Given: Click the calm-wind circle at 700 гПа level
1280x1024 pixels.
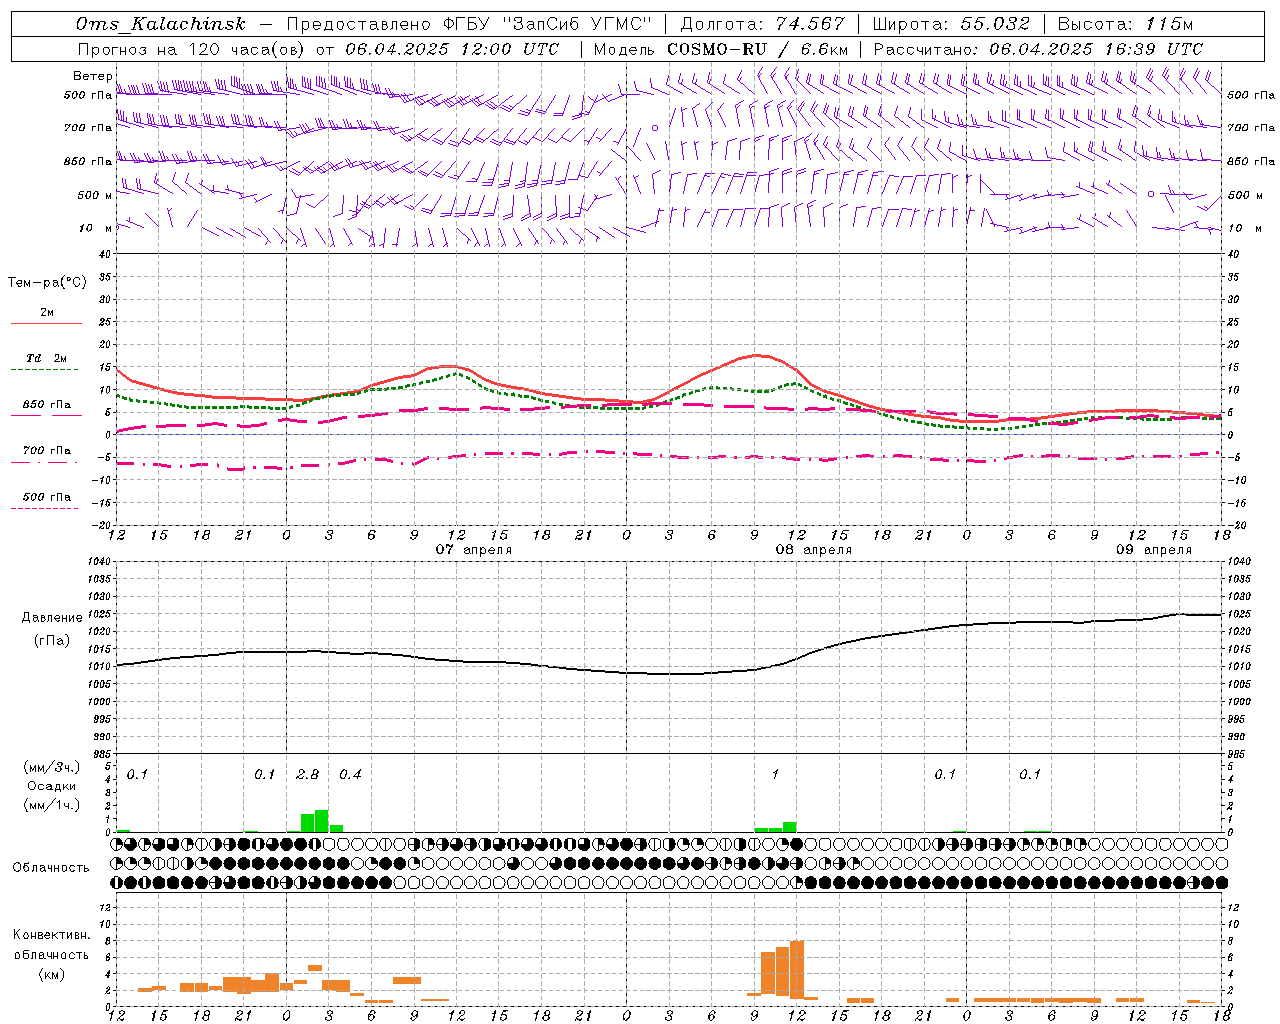Looking at the screenshot, I should click(x=655, y=128).
